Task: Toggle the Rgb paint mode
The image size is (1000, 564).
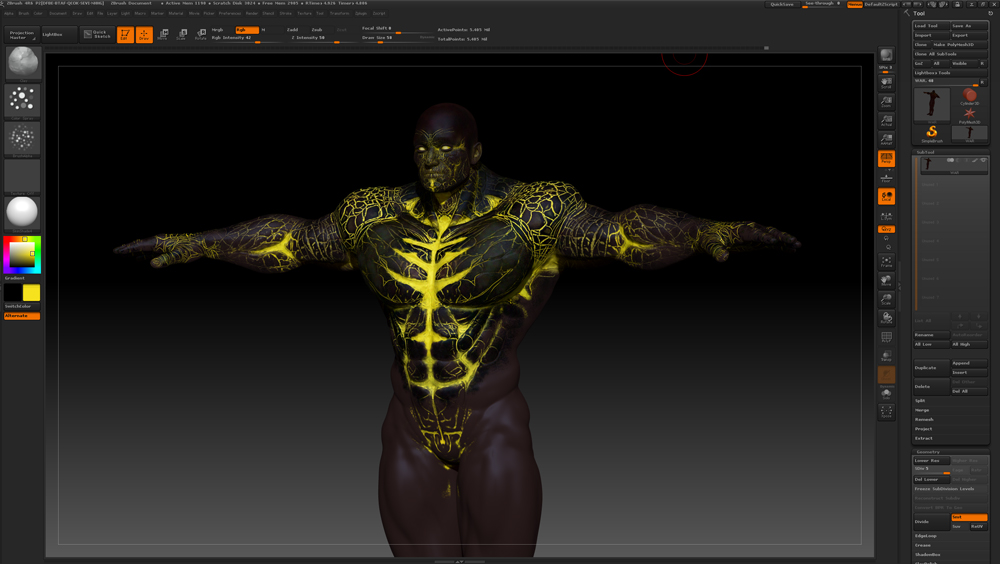Action: point(245,30)
